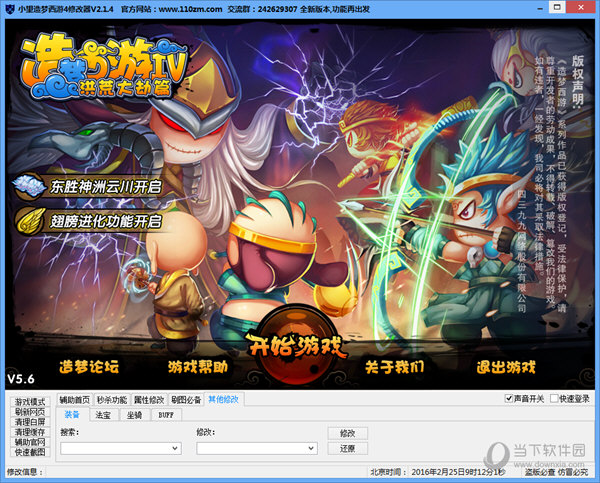The width and height of the screenshot is (600, 483).
Task: Switch to the BUFF sub-tab
Action: point(166,415)
